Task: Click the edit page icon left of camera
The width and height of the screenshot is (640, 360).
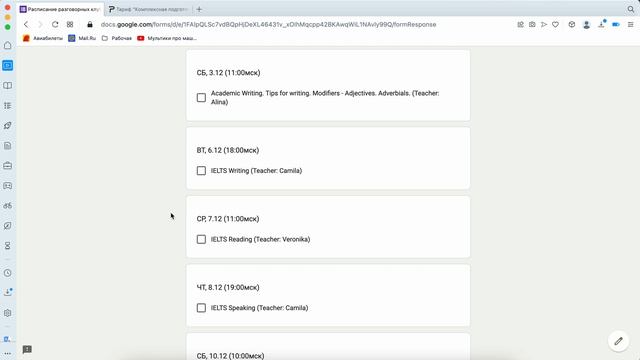Action: click(x=520, y=24)
